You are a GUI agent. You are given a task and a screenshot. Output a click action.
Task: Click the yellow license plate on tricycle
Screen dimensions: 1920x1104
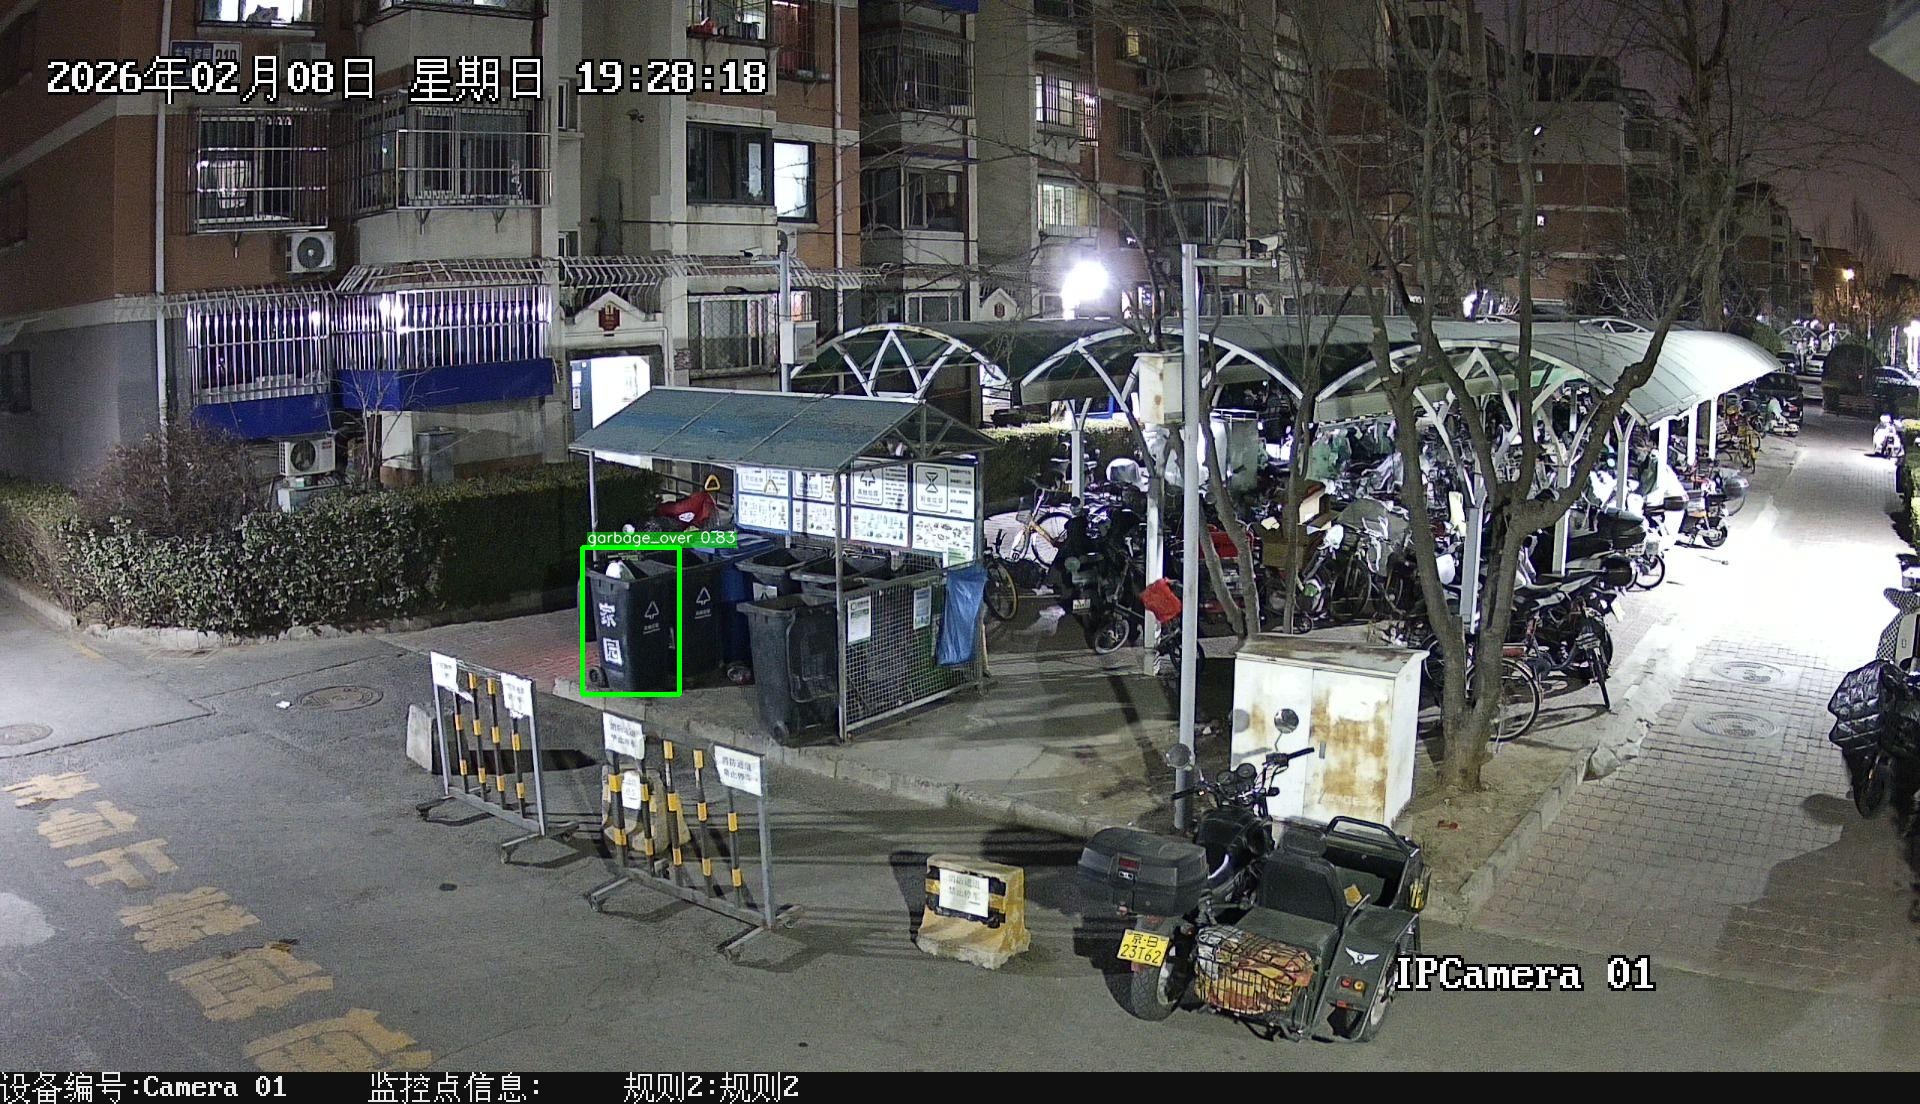(x=1141, y=946)
